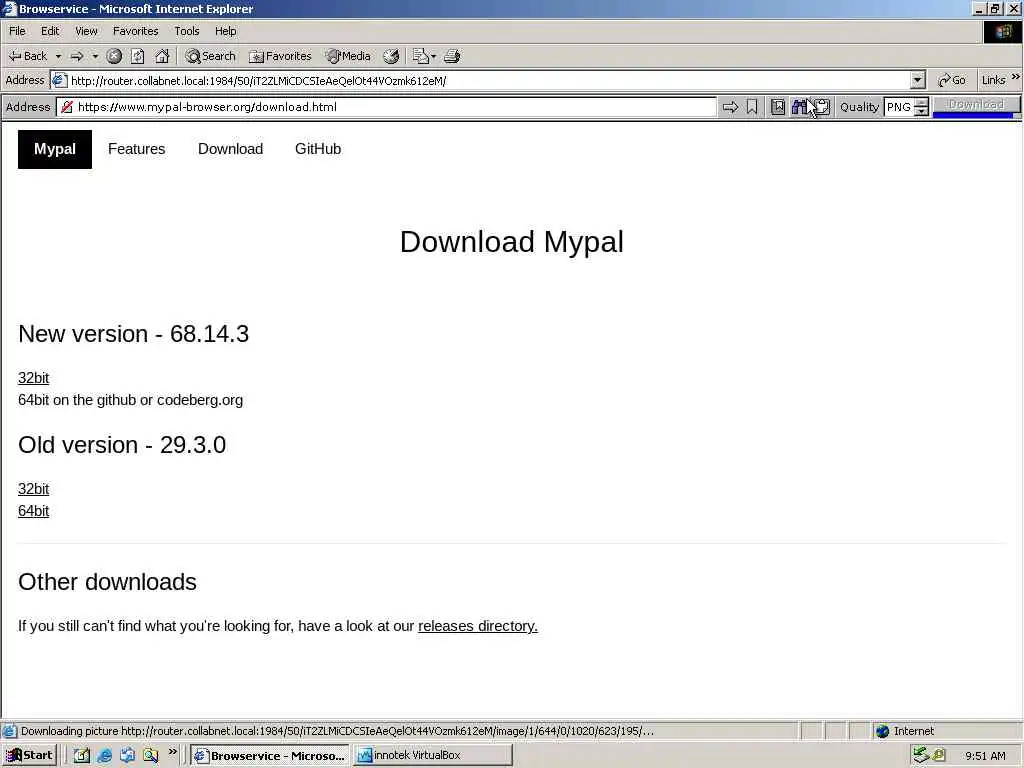Click the Browservice go arrow icon

[730, 107]
